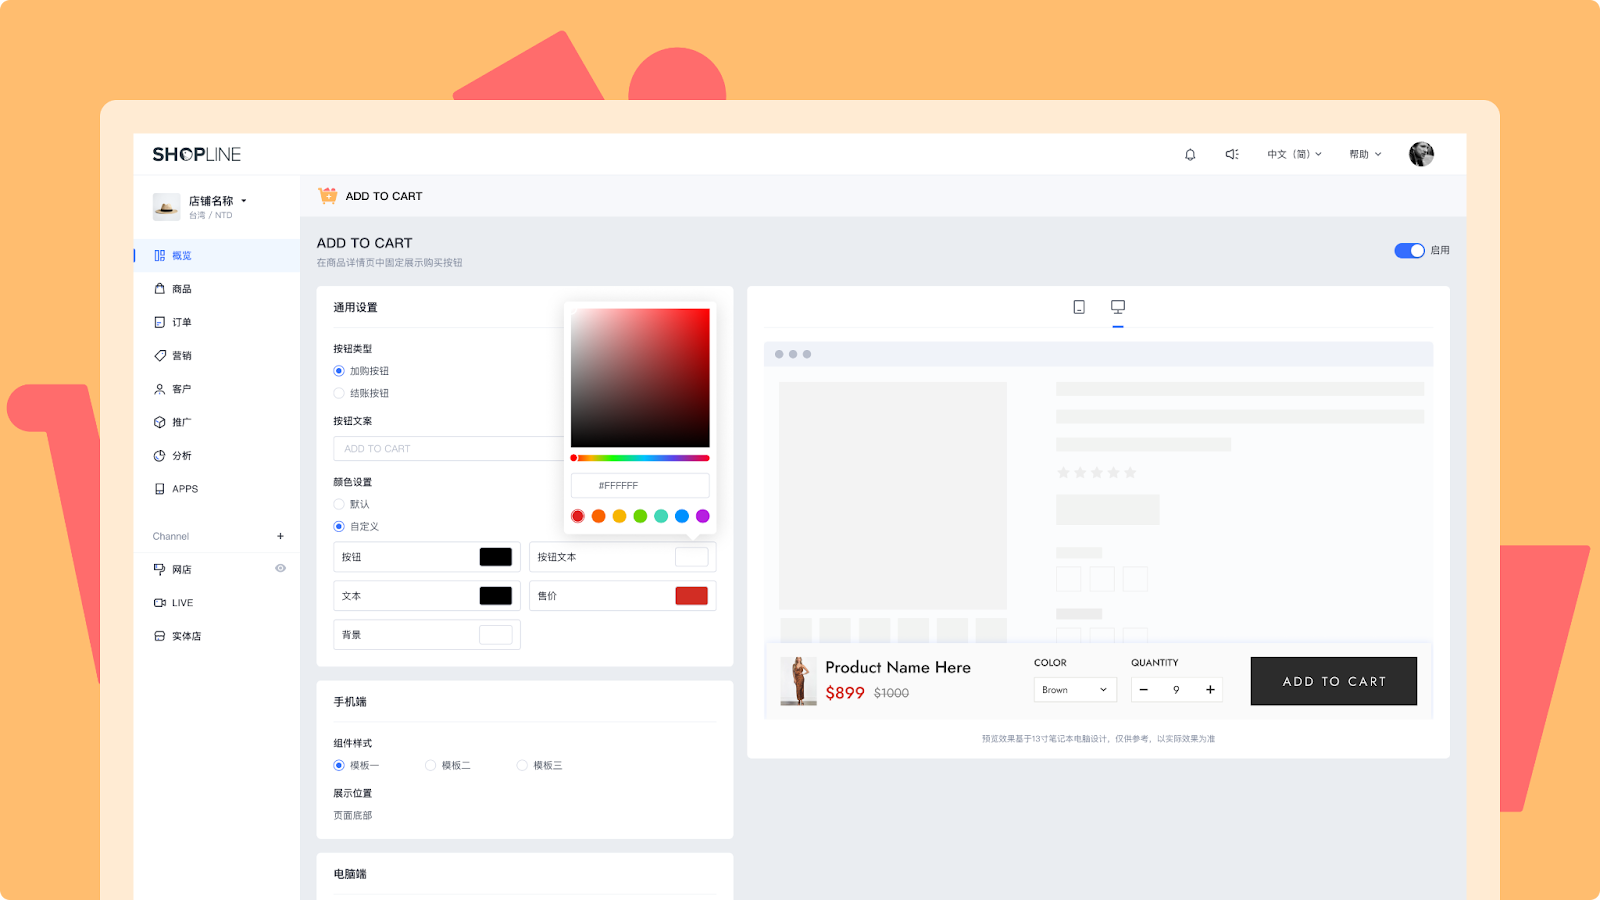This screenshot has width=1600, height=900.
Task: Toggle the 网店 visibility eye icon
Action: pos(280,569)
